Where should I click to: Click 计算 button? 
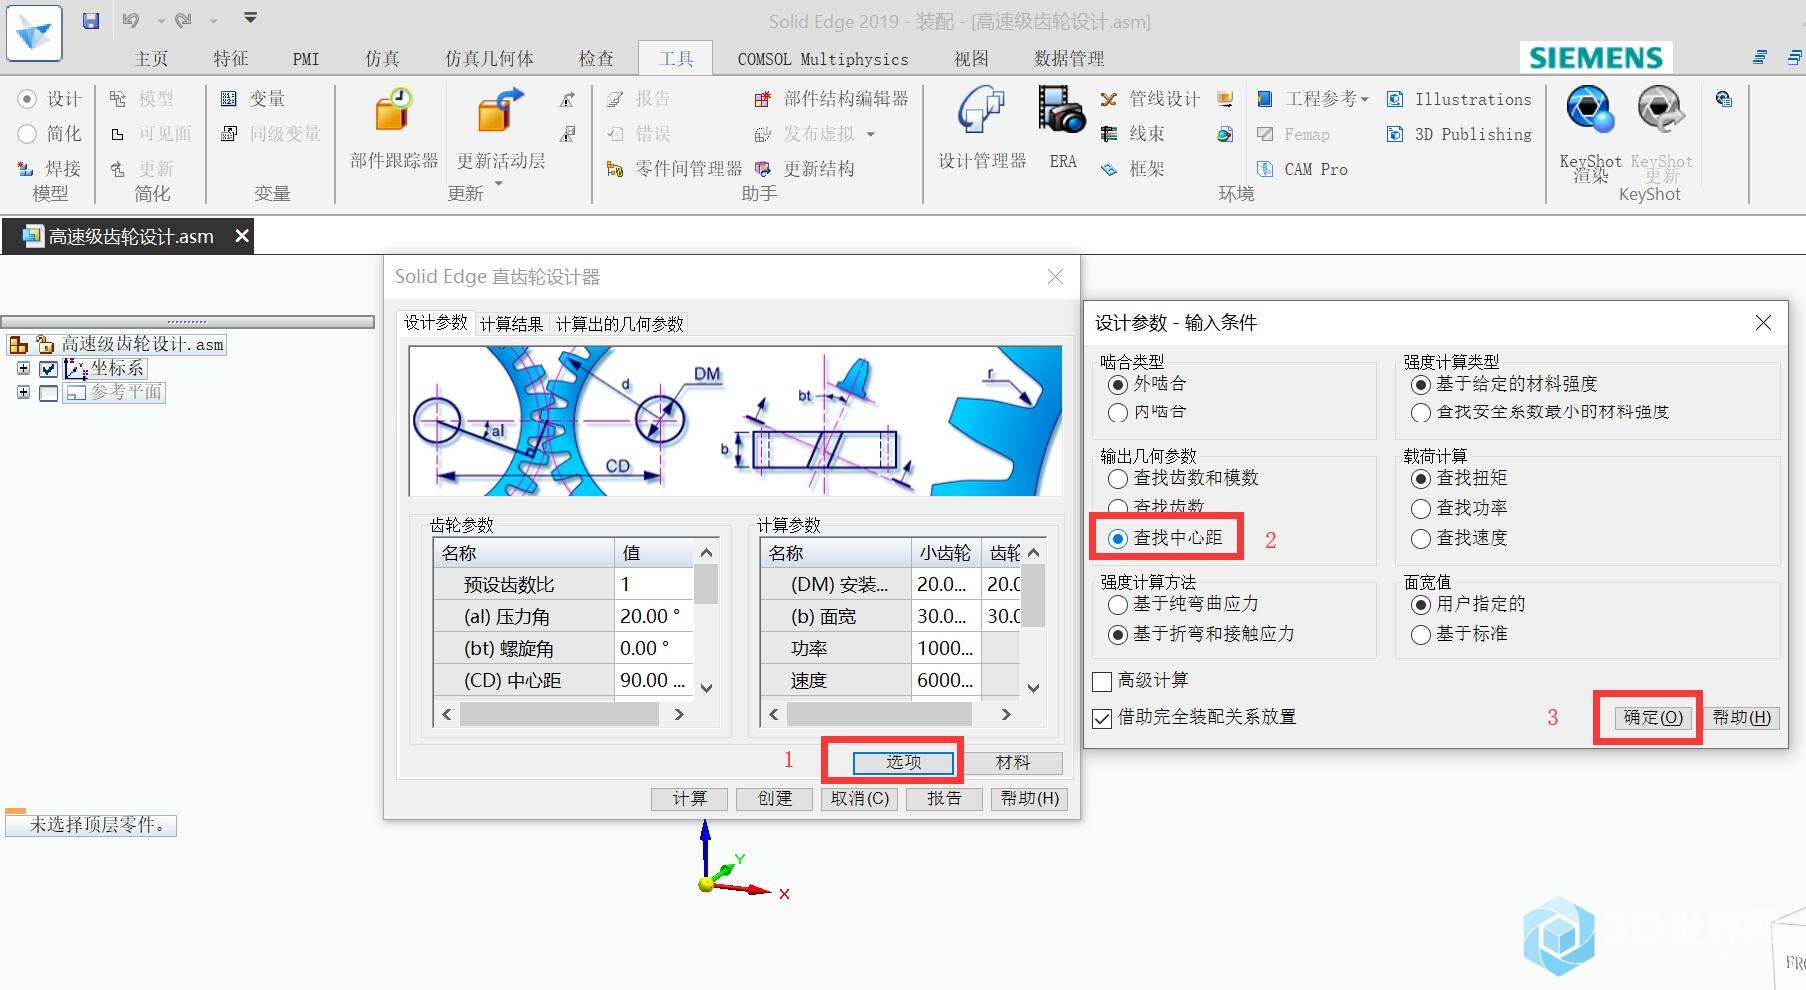689,798
